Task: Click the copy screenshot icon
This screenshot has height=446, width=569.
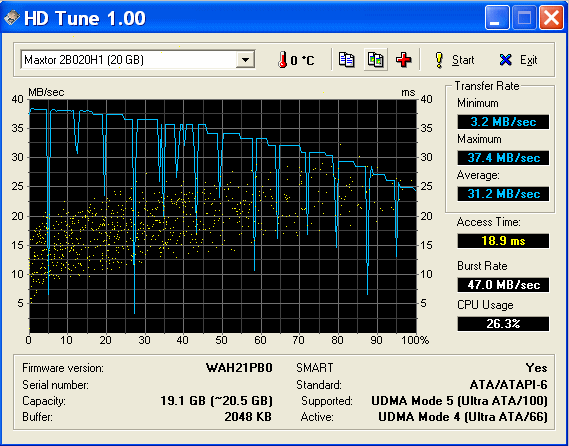Action: tap(375, 60)
